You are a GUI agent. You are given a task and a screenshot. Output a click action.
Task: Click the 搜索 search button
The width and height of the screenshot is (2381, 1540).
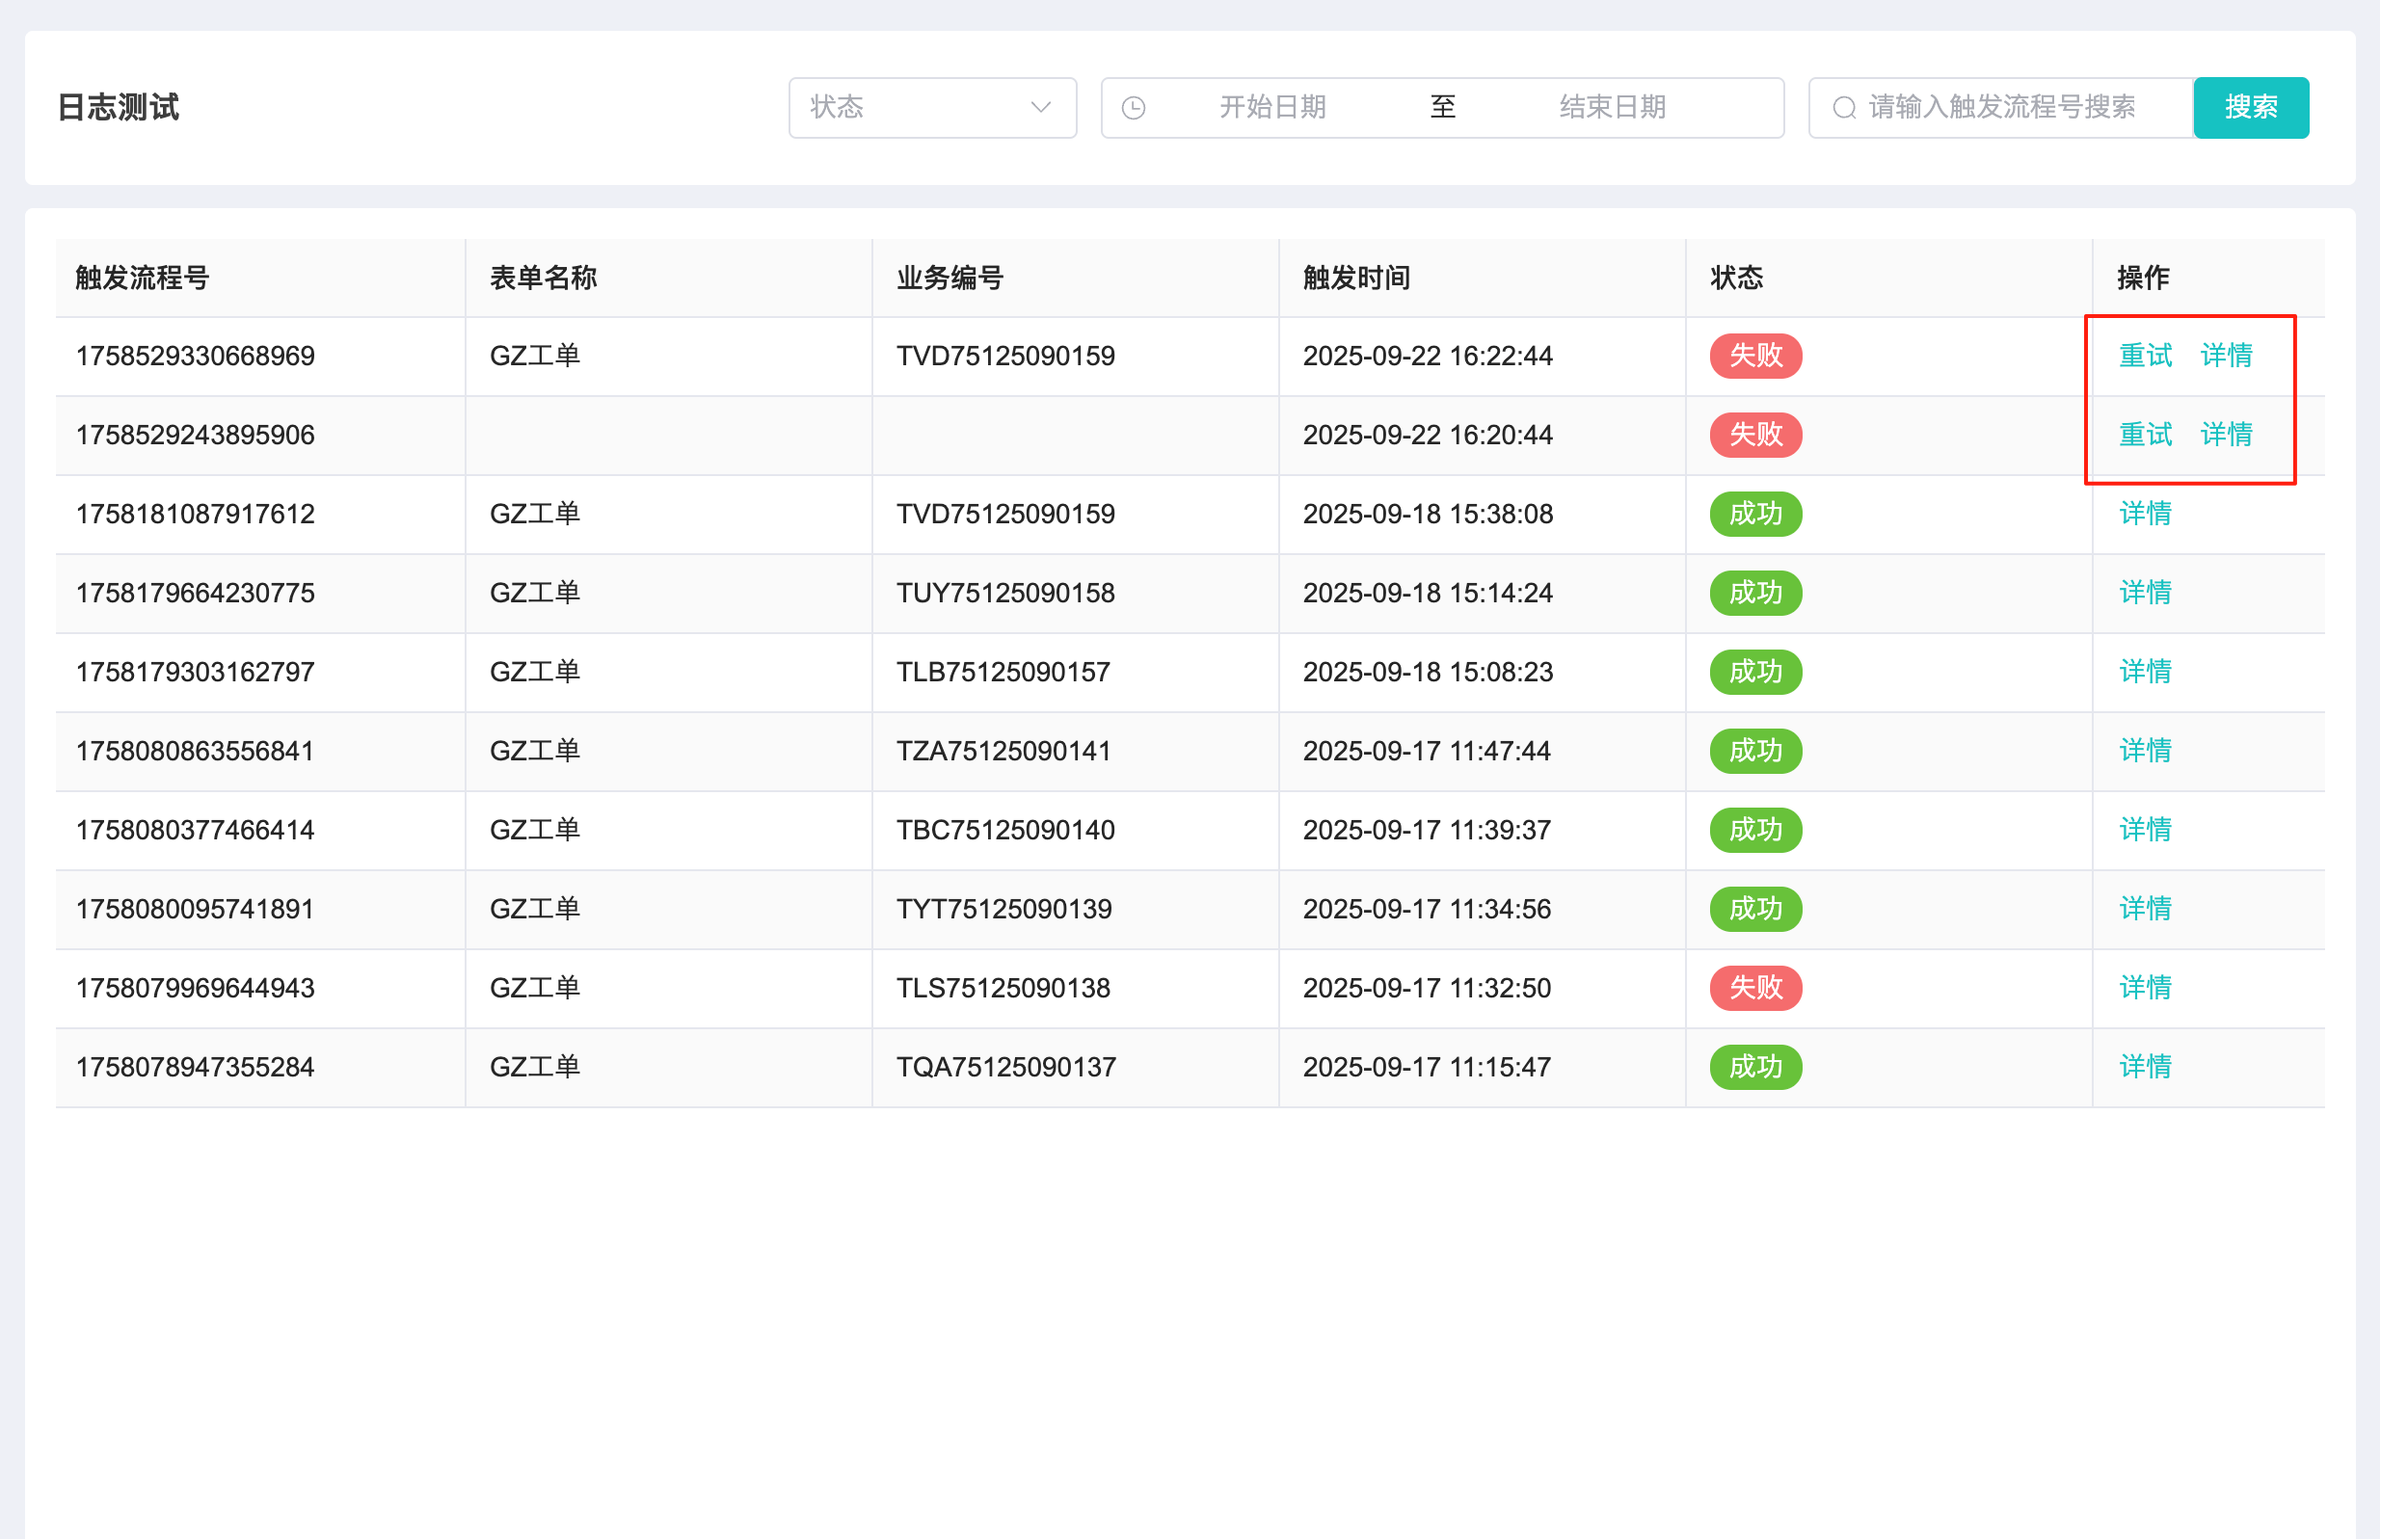[2251, 107]
